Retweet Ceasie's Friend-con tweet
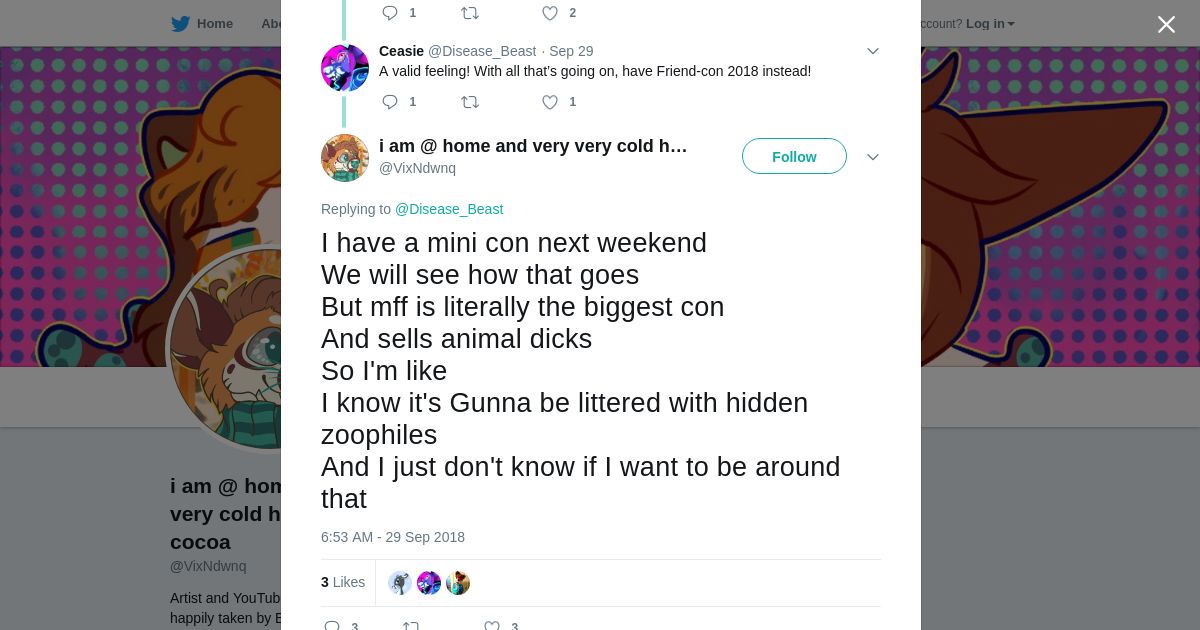The width and height of the screenshot is (1200, 630). pyautogui.click(x=469, y=102)
